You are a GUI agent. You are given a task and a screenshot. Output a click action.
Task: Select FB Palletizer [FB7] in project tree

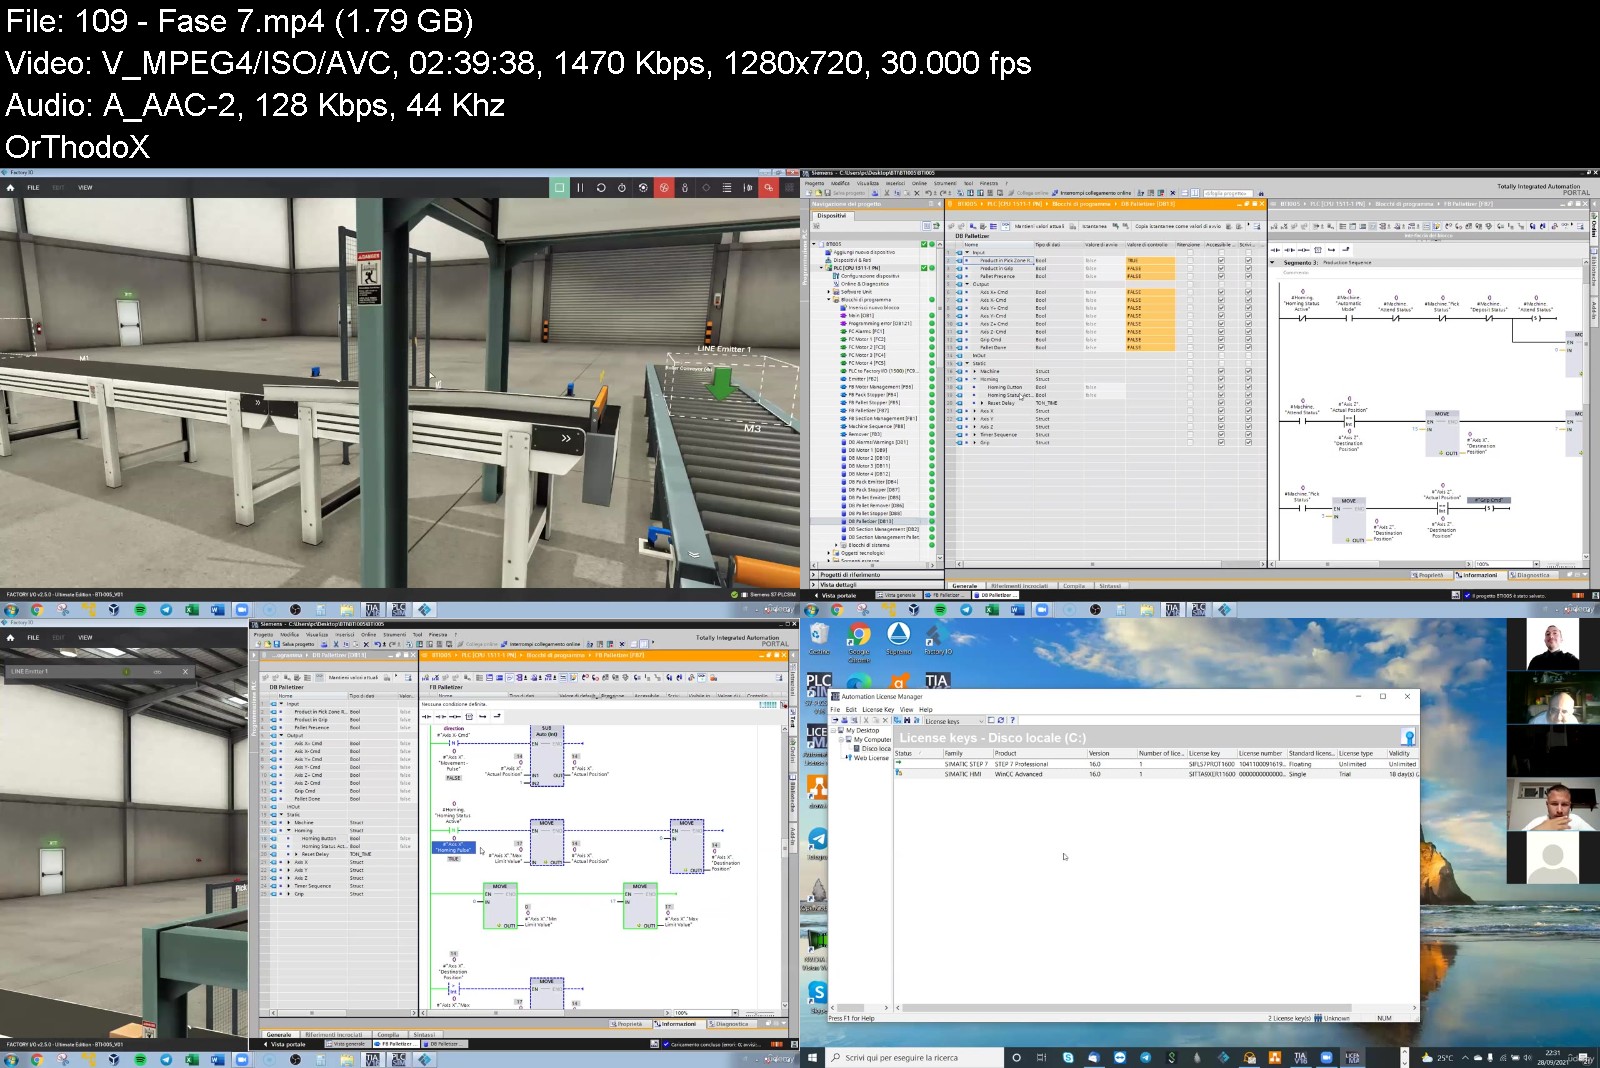[869, 410]
